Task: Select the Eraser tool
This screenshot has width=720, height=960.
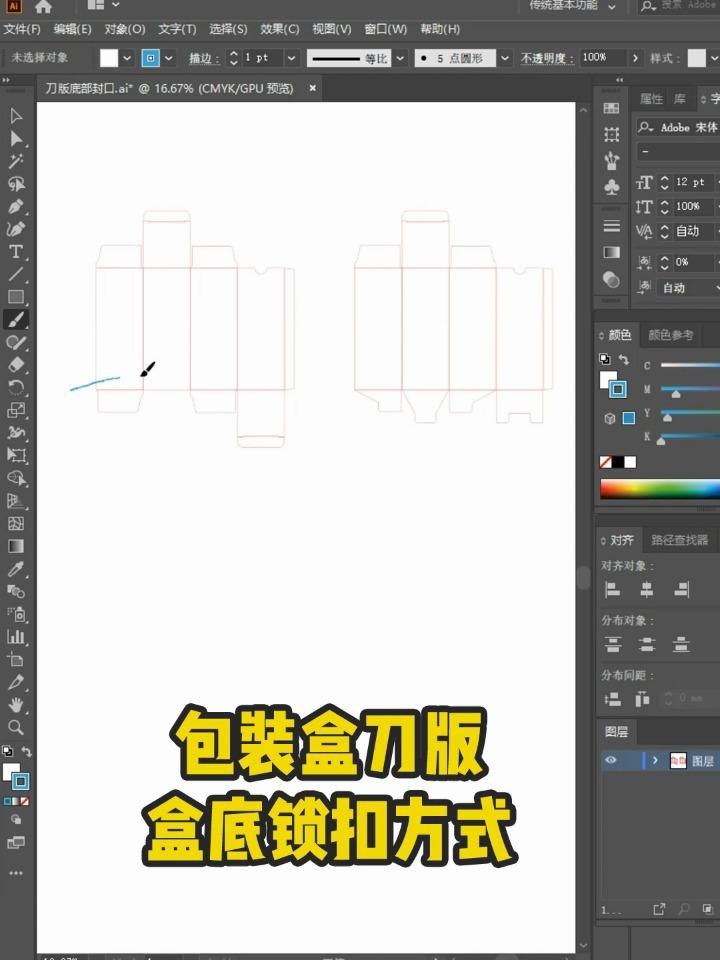Action: click(16, 365)
